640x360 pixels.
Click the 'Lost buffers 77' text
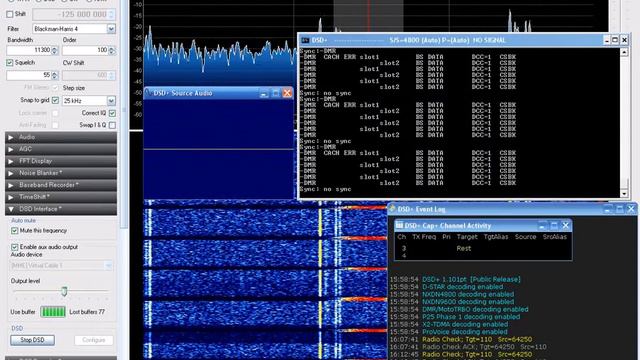87,312
